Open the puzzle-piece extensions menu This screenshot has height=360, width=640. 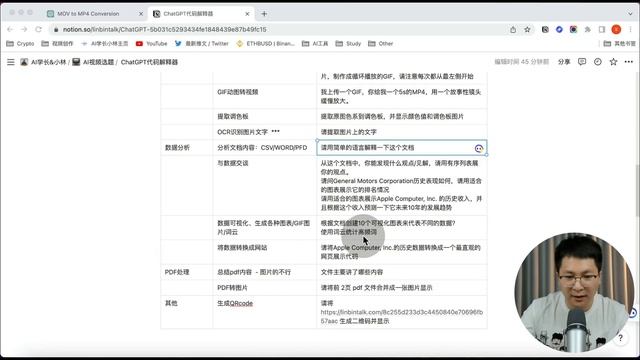[x=588, y=29]
